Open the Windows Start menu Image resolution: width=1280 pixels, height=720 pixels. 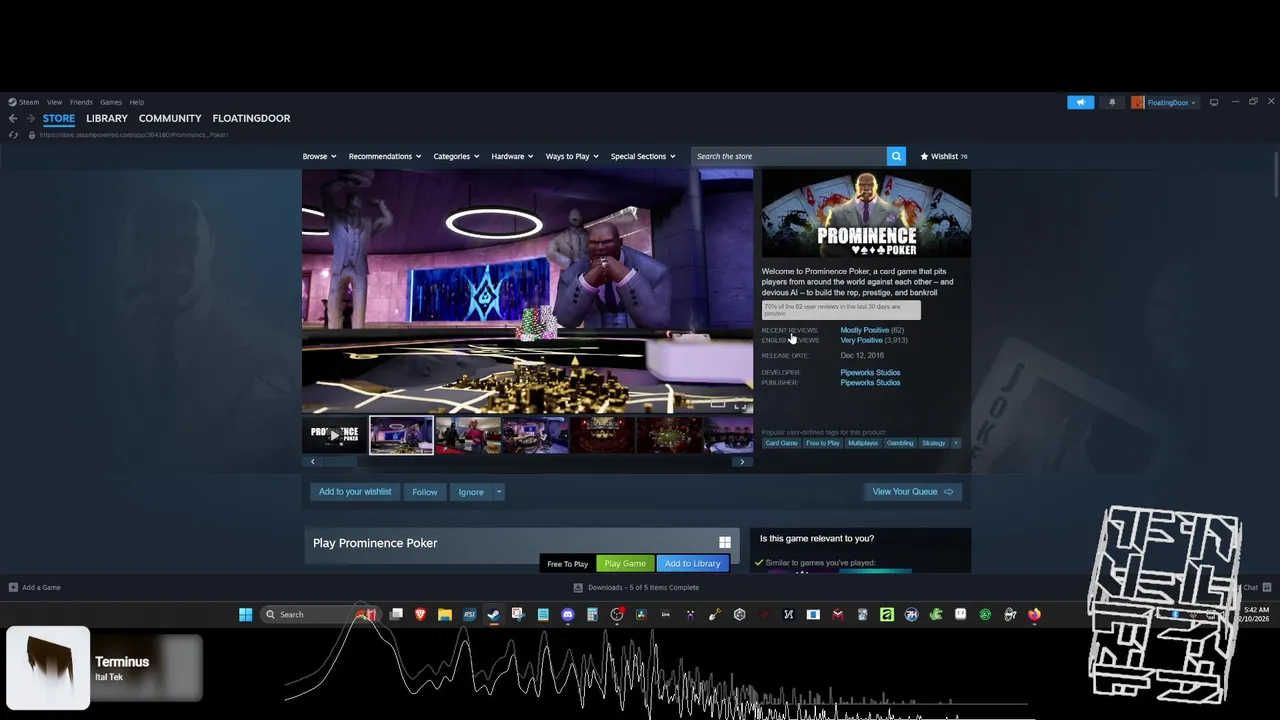pos(245,614)
